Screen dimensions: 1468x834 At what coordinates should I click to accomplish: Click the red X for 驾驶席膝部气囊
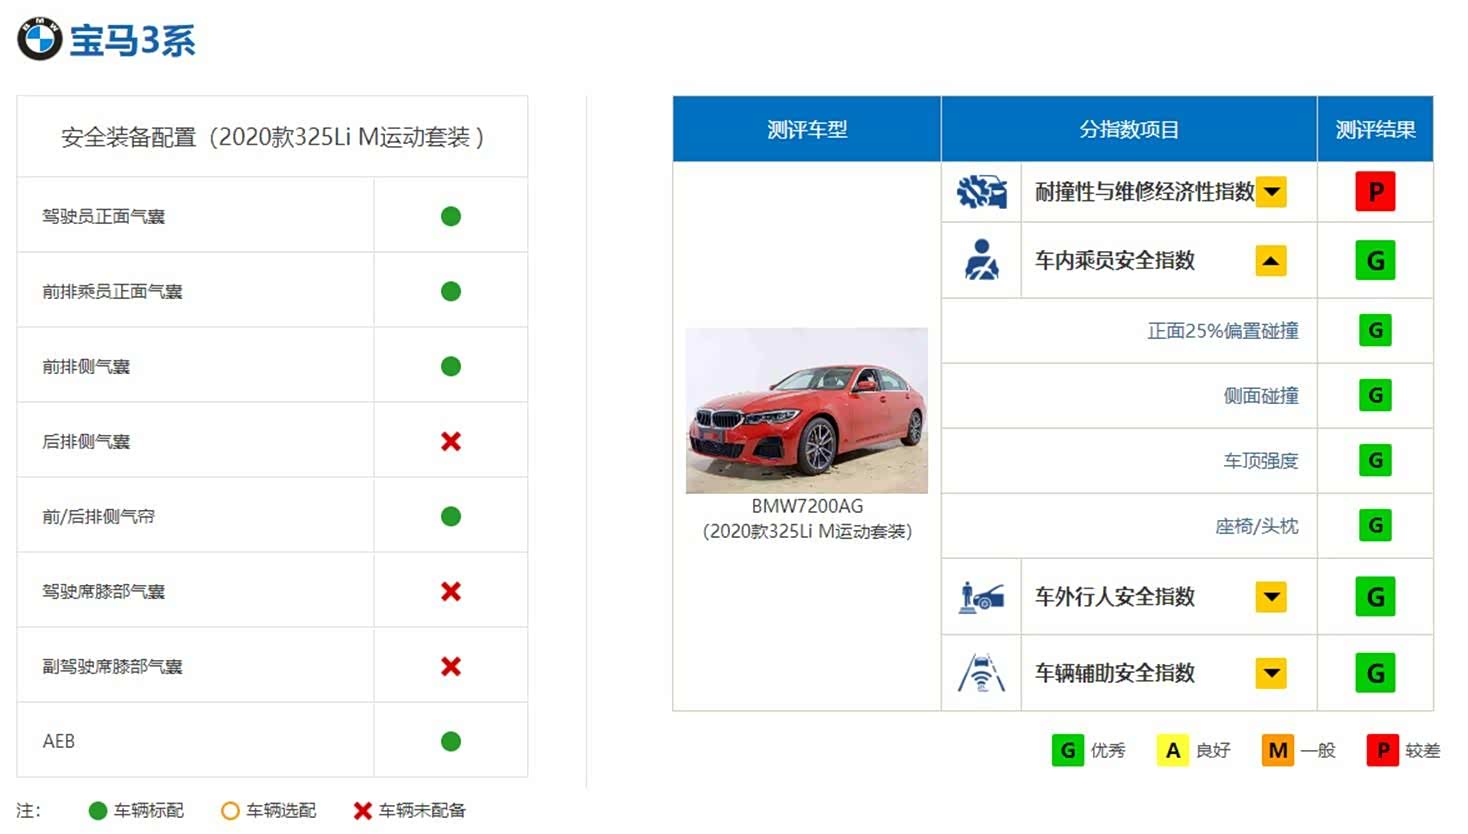(451, 591)
